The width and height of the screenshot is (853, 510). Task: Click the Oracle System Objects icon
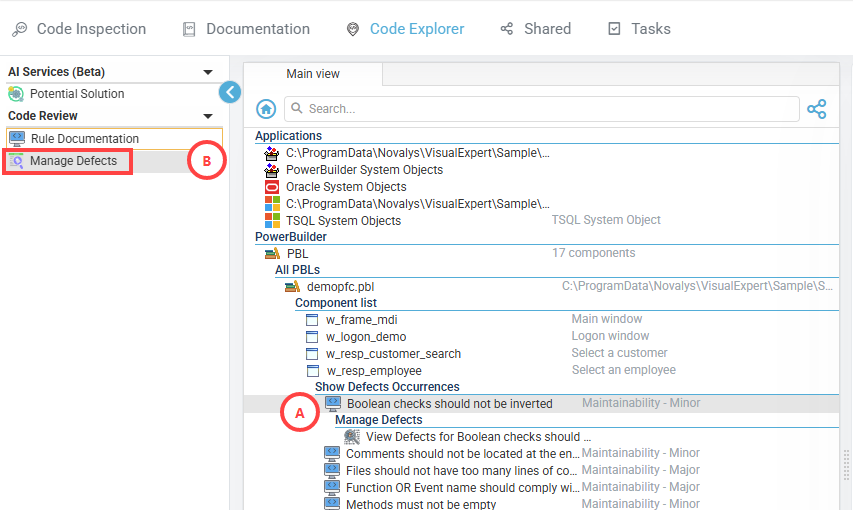click(x=271, y=187)
